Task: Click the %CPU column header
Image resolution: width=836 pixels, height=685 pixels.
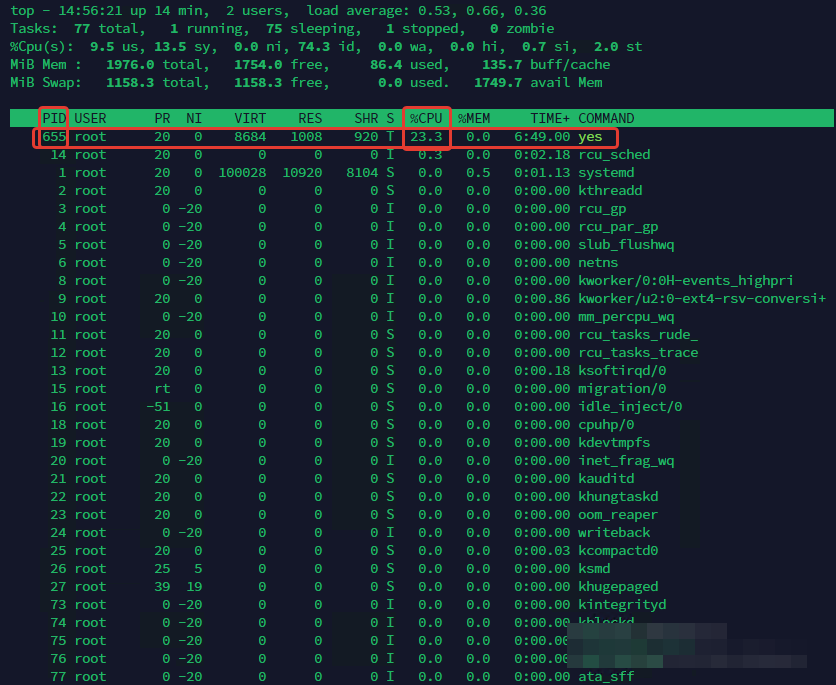Action: [x=427, y=118]
